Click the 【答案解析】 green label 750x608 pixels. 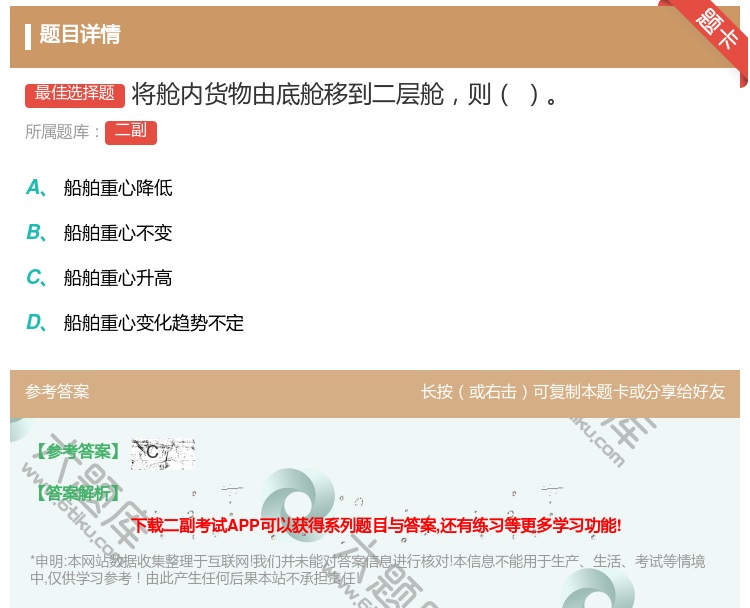point(78,493)
